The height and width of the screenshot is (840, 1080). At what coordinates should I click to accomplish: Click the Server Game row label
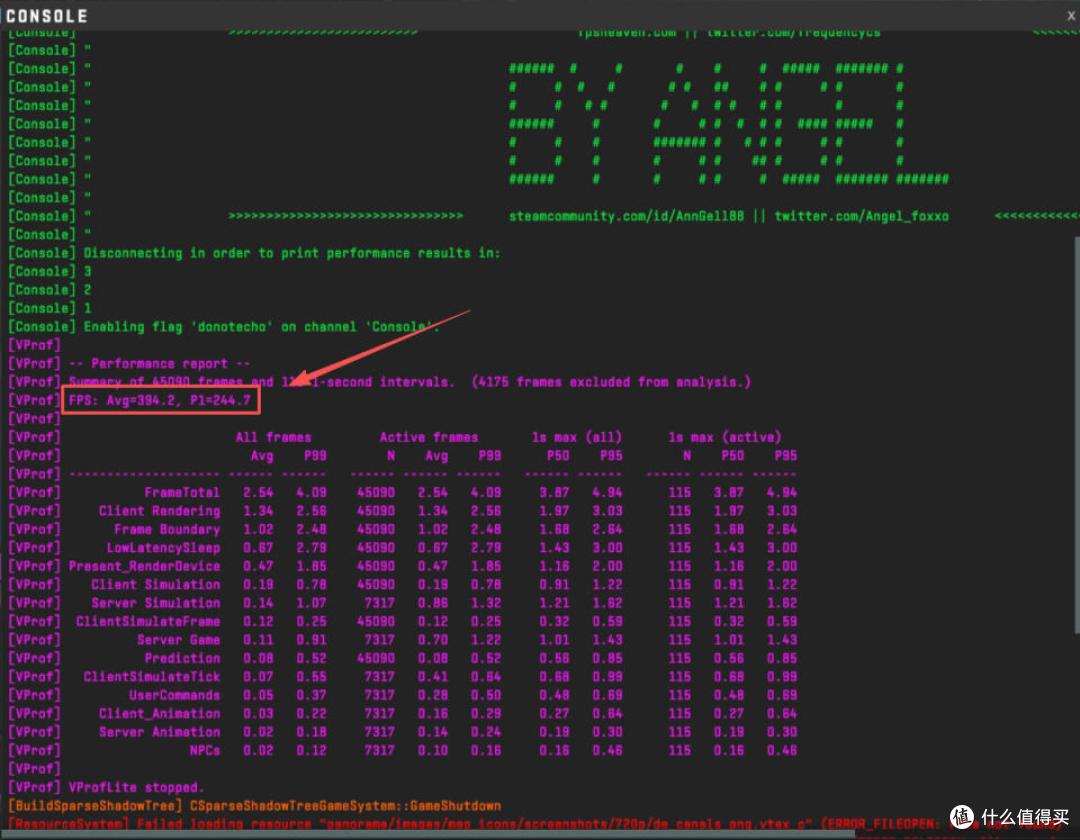pyautogui.click(x=178, y=640)
